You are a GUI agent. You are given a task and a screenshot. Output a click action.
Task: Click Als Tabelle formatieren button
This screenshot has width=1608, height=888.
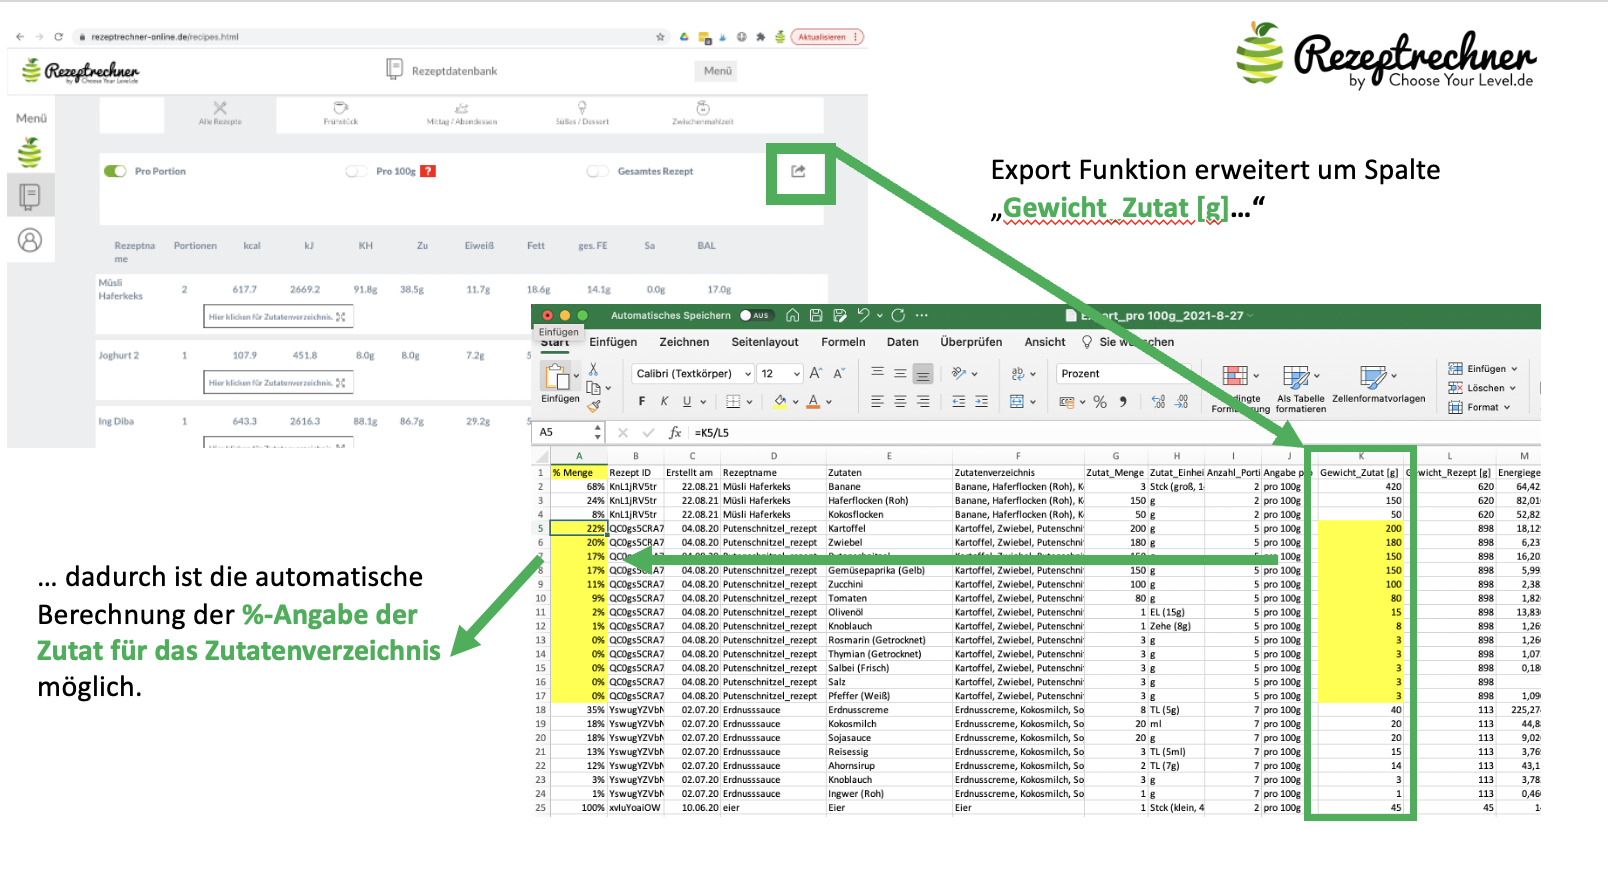tap(1300, 390)
